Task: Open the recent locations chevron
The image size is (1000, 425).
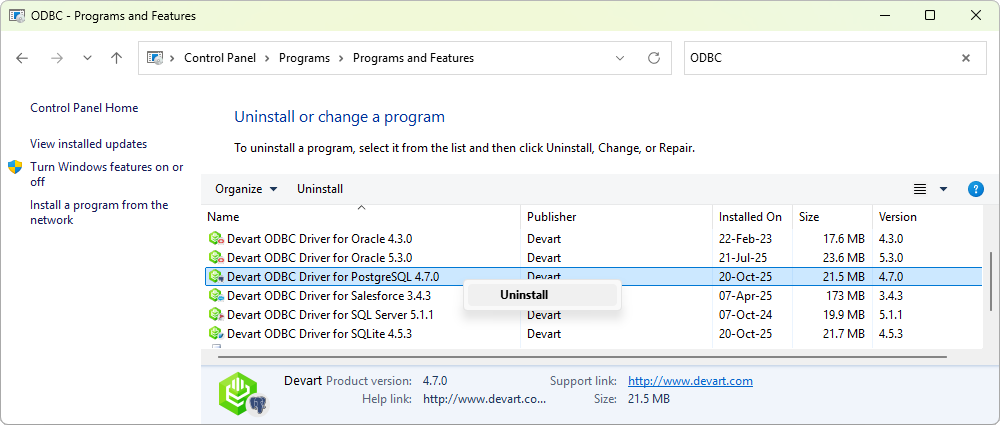Action: pyautogui.click(x=87, y=58)
